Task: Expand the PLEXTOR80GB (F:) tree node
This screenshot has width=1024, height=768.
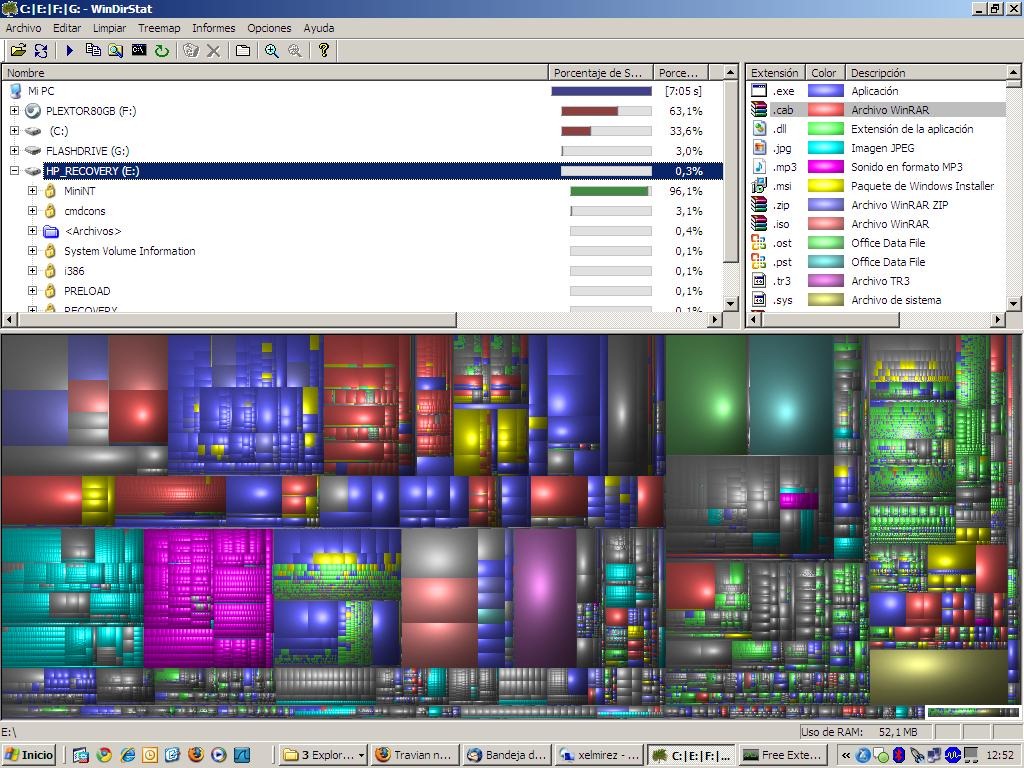Action: (x=14, y=111)
